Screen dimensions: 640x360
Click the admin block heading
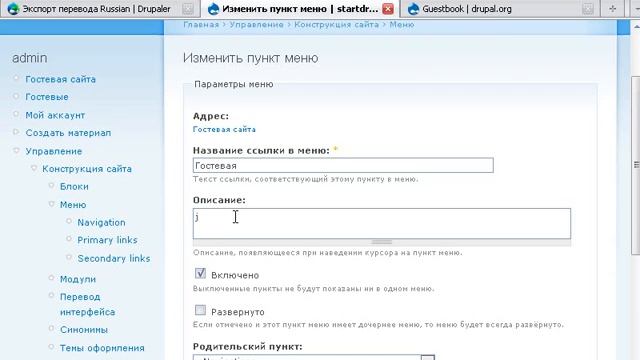pos(29,58)
